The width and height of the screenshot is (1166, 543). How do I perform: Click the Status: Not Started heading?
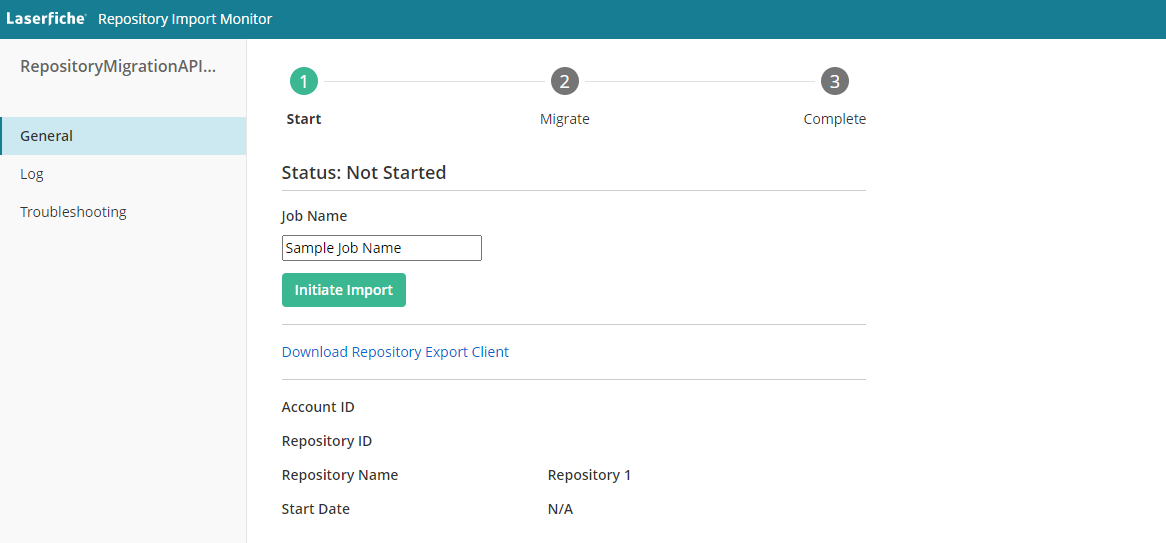pyautogui.click(x=364, y=173)
